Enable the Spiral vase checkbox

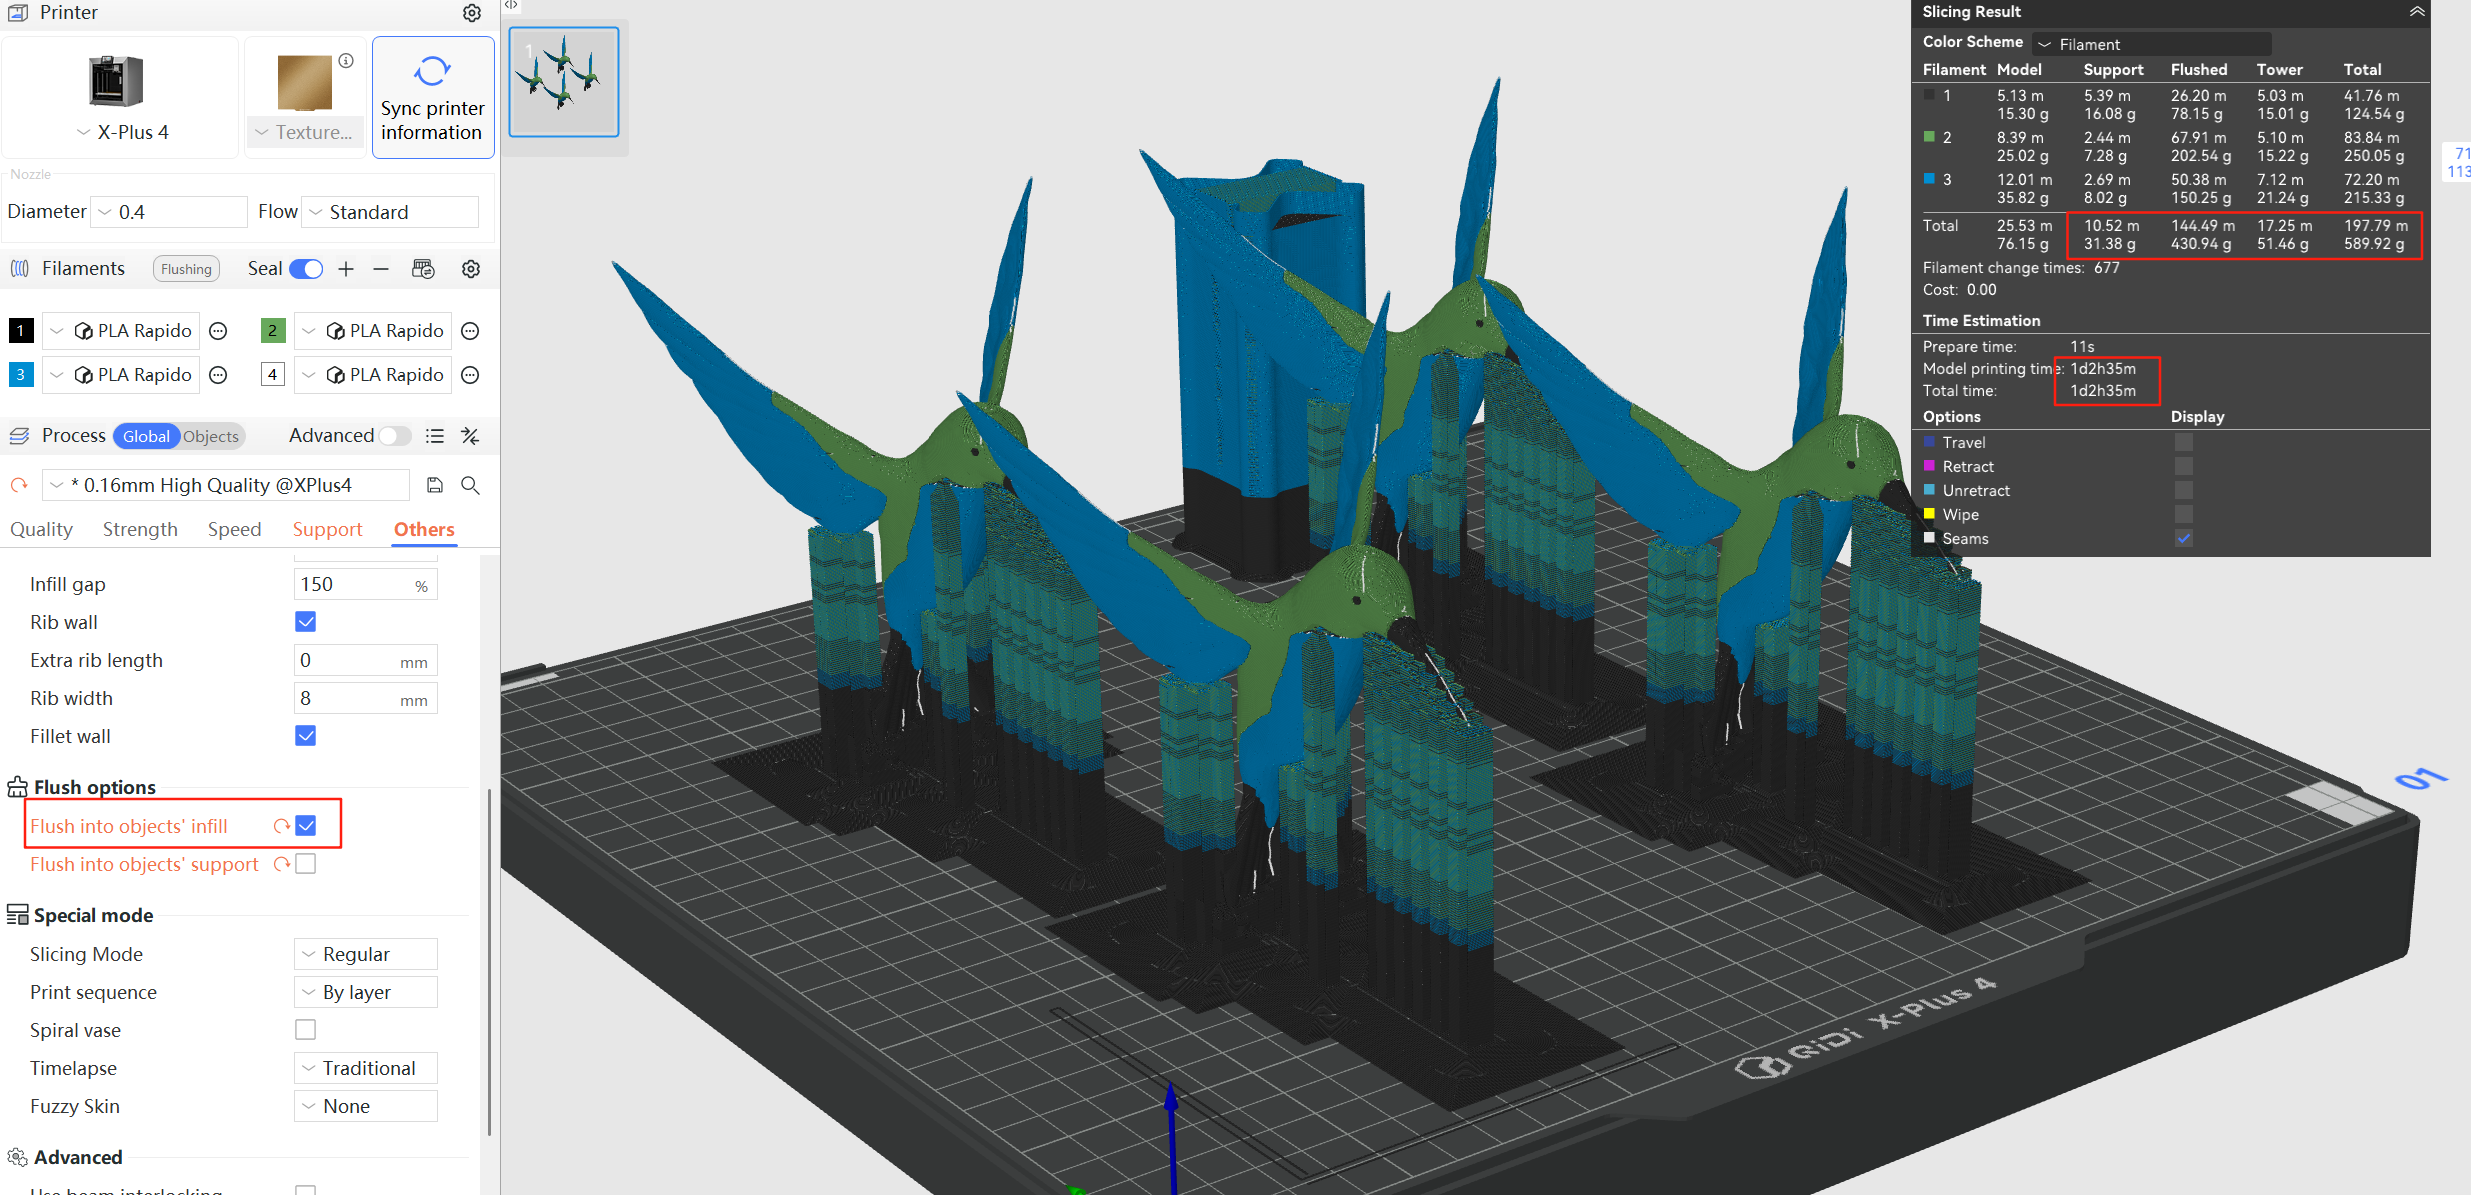(306, 1030)
